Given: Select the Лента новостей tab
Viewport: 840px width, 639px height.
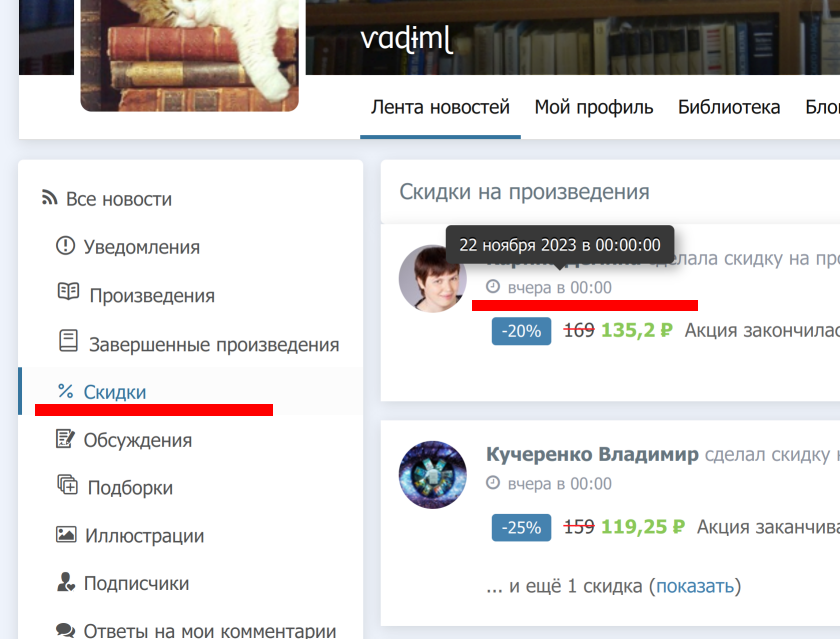Looking at the screenshot, I should coord(440,107).
